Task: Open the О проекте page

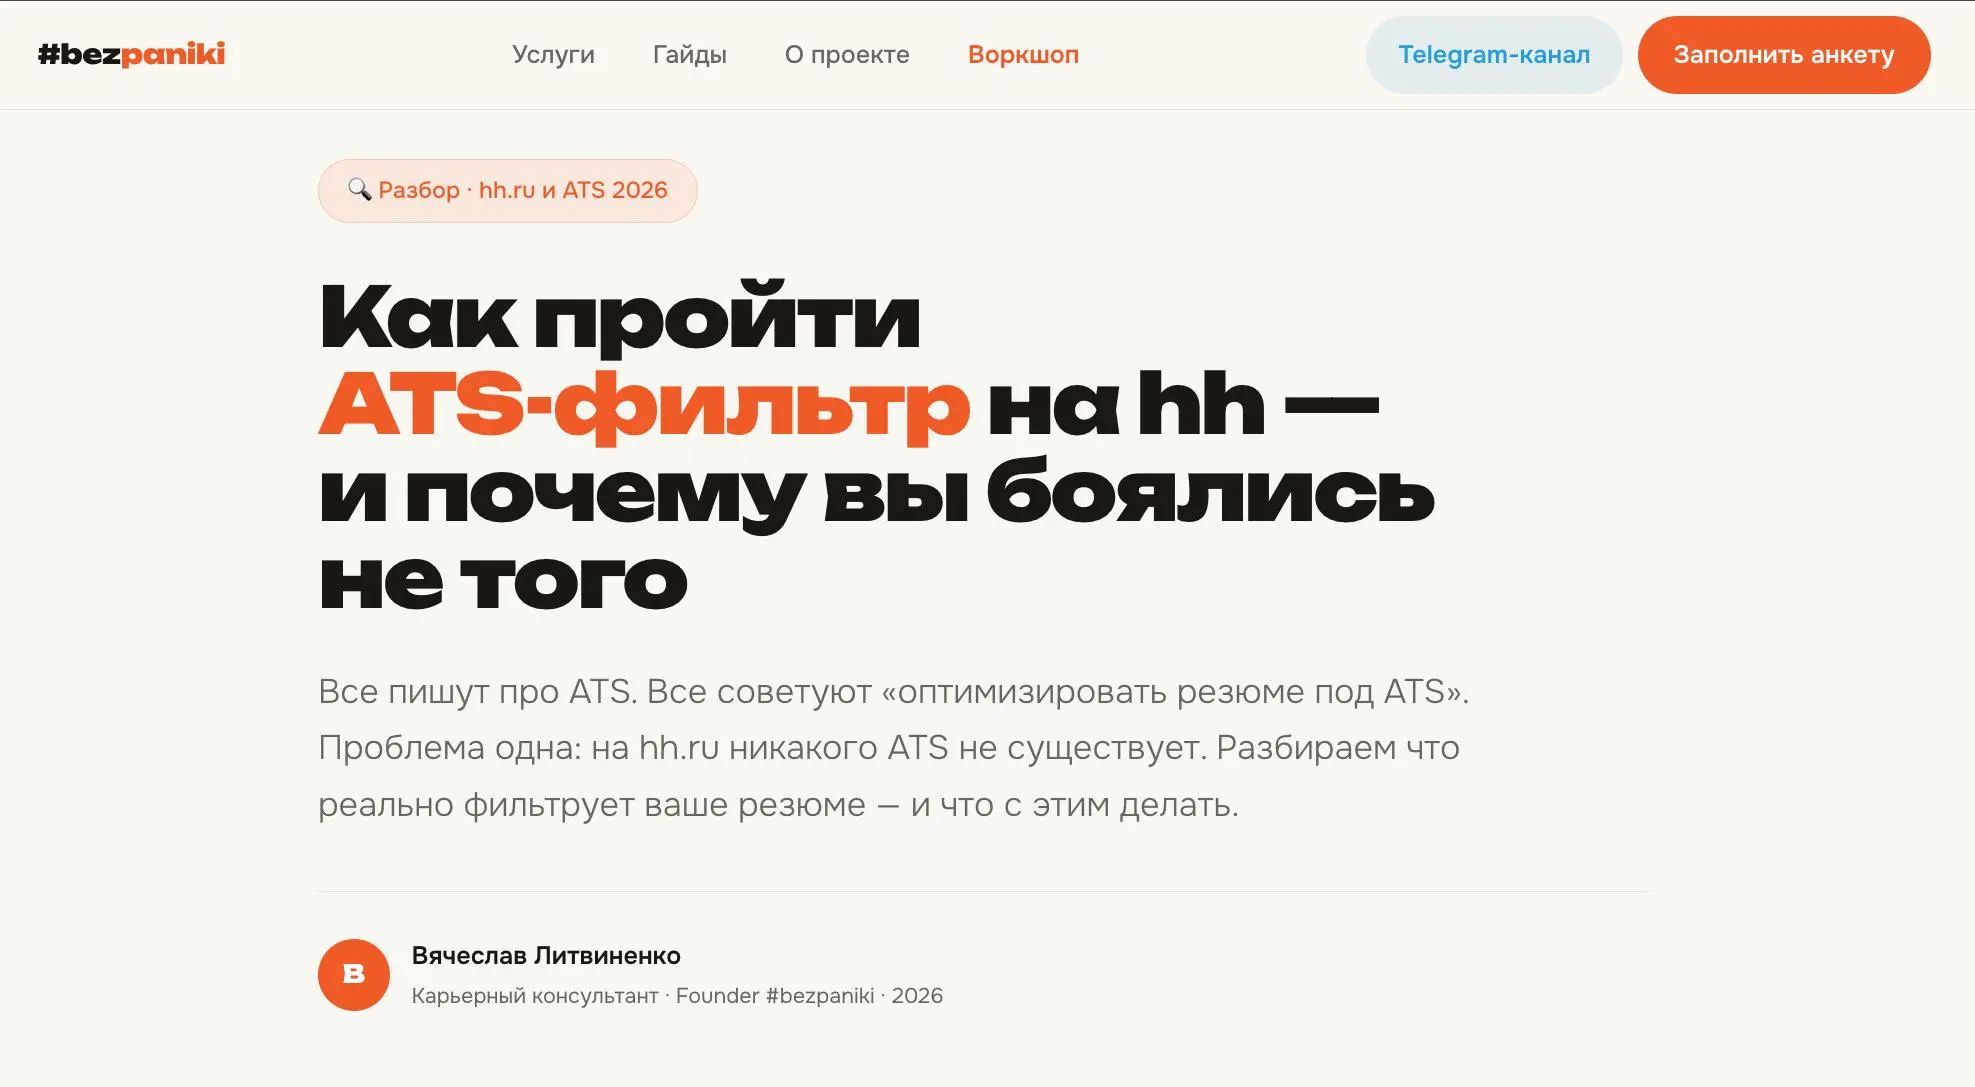Action: 847,55
